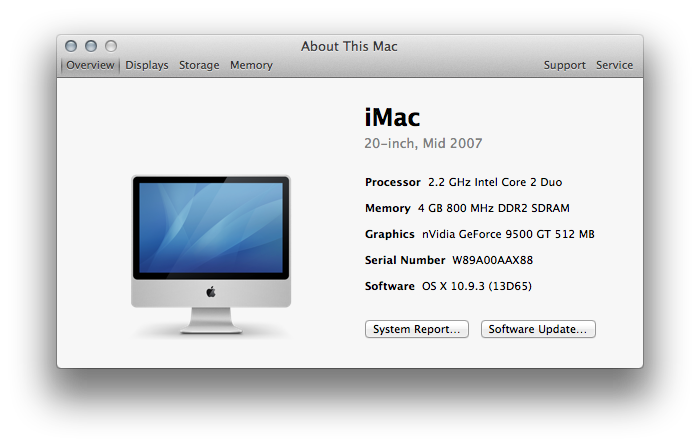Viewport: 700px width, 447px height.
Task: Open the Memory tab
Action: (x=251, y=65)
